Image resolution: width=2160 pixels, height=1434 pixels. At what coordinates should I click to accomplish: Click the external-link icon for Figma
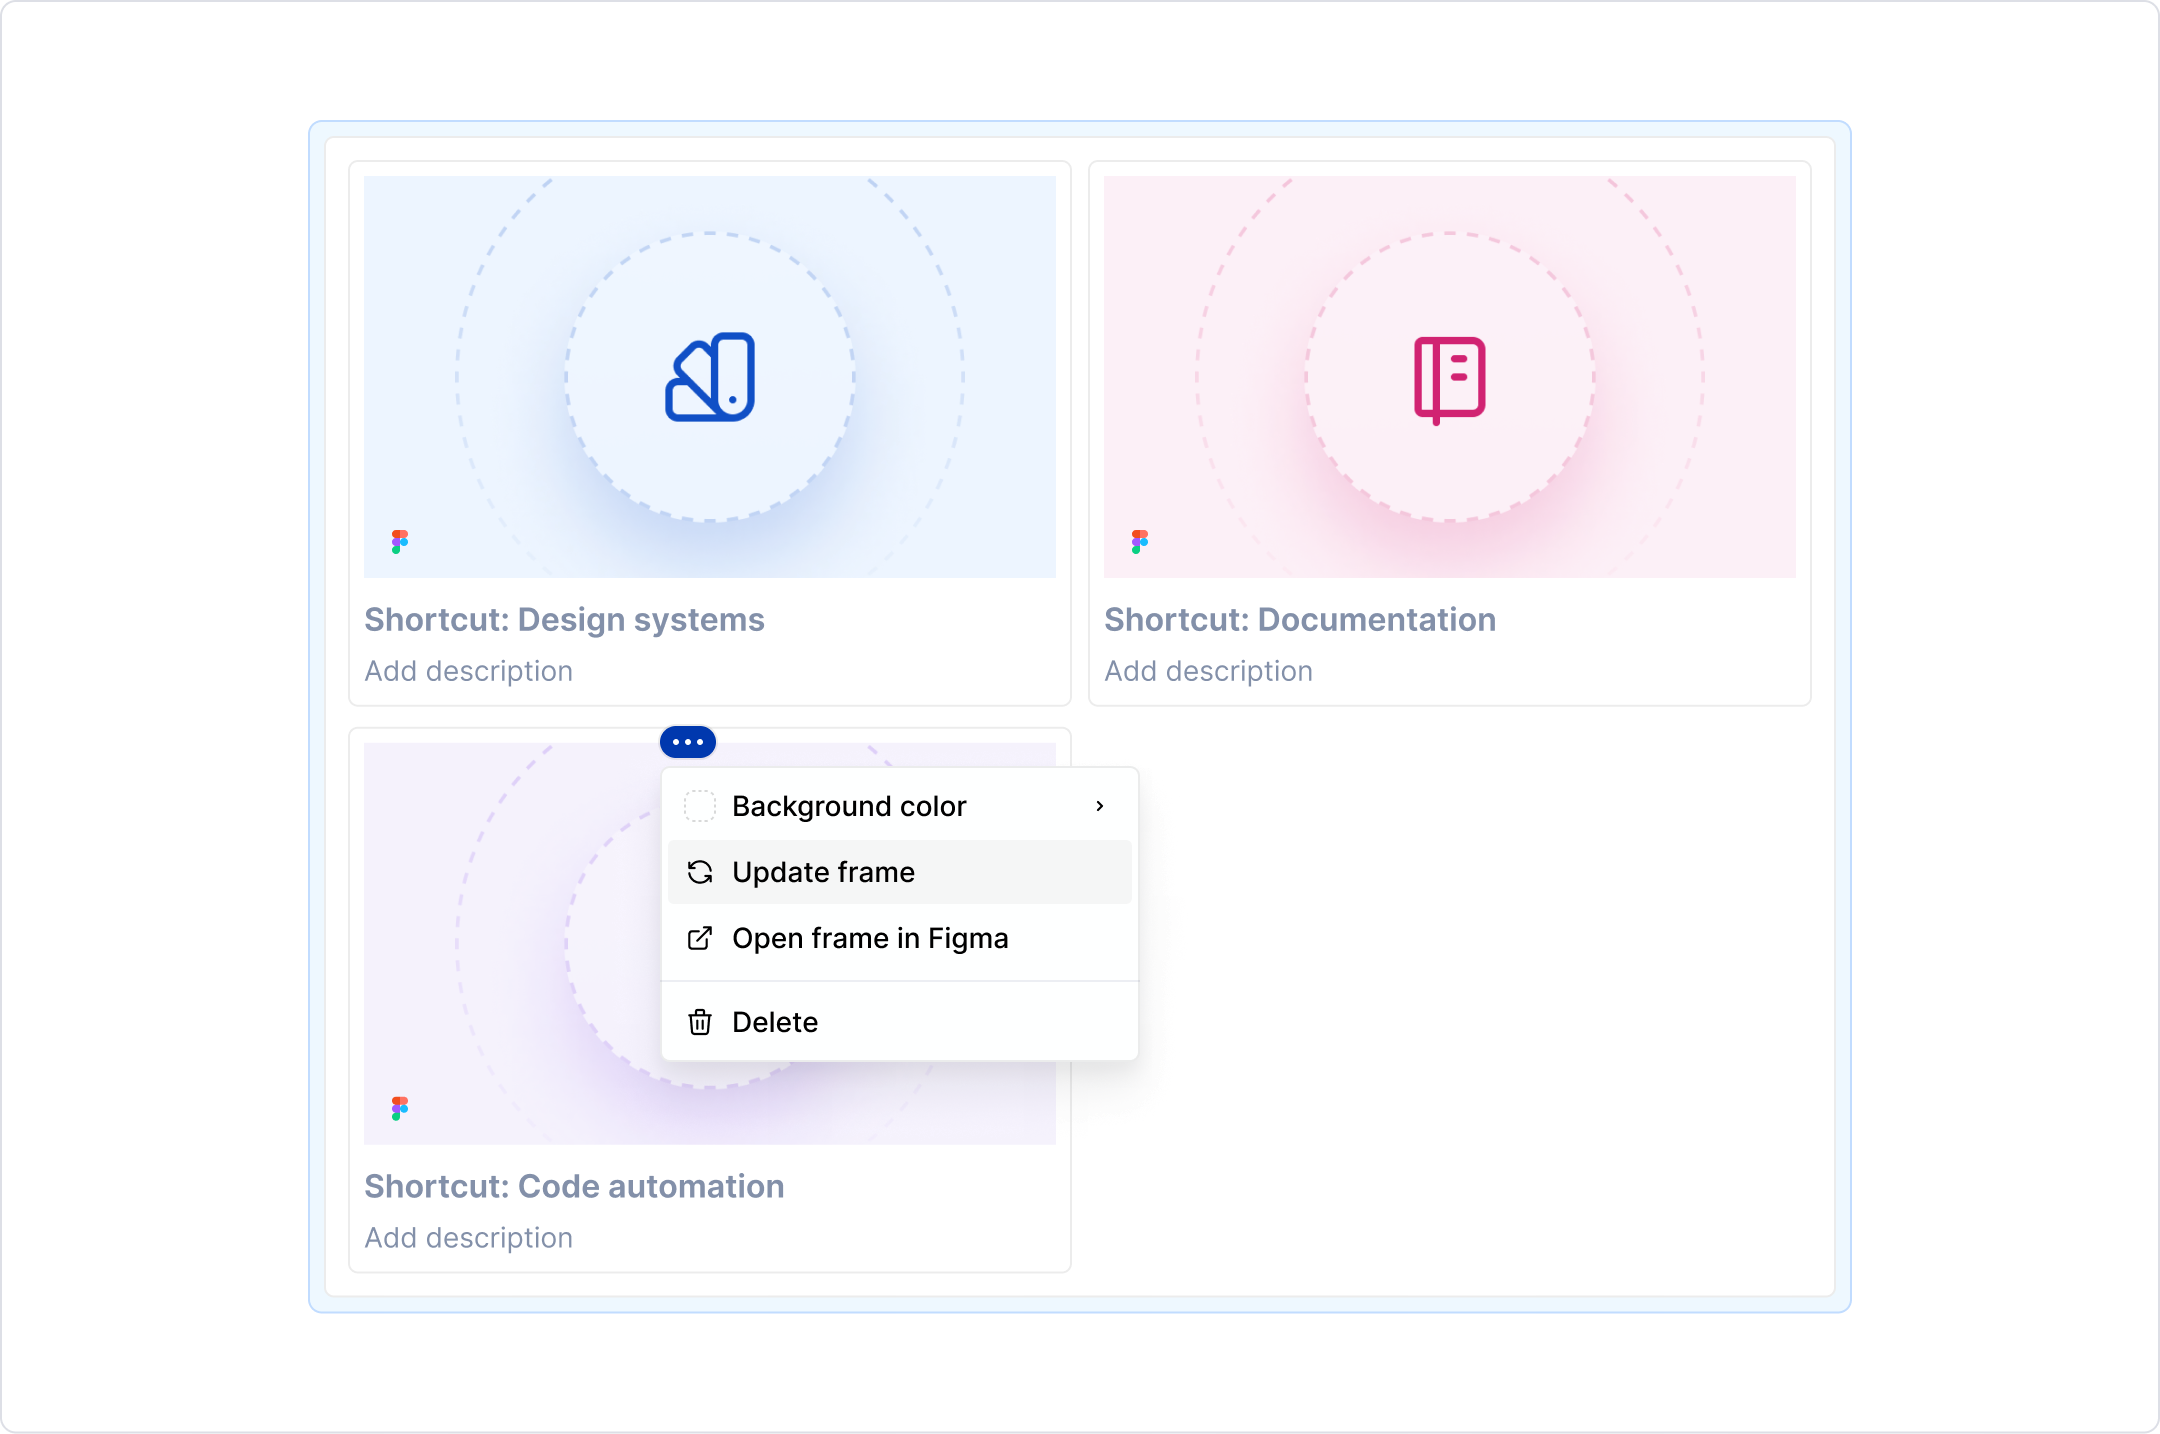point(700,938)
